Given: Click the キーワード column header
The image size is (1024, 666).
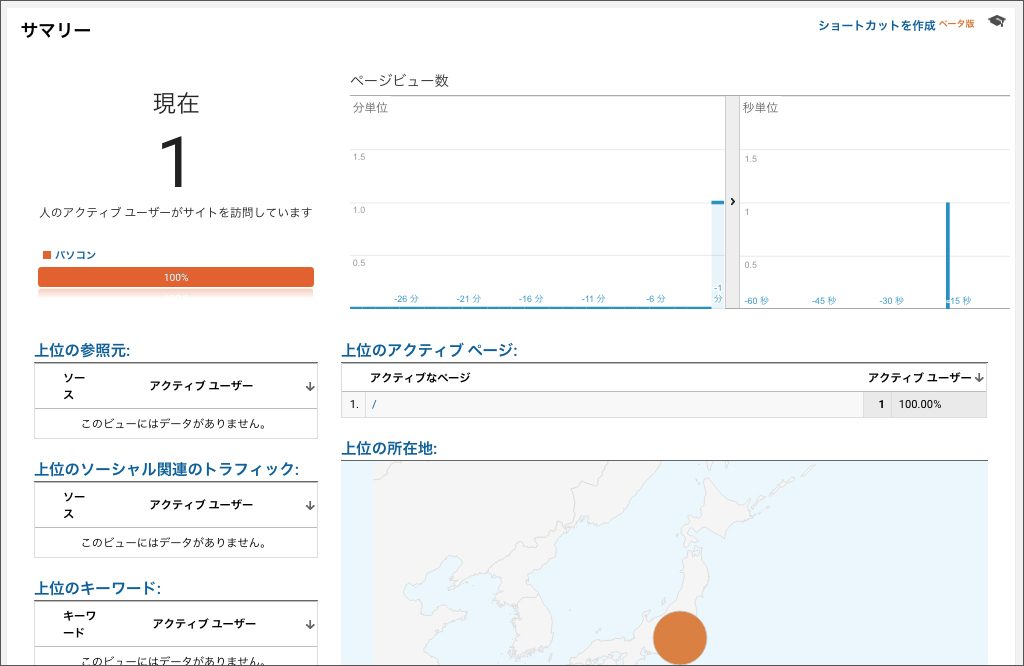Looking at the screenshot, I should tap(79, 624).
